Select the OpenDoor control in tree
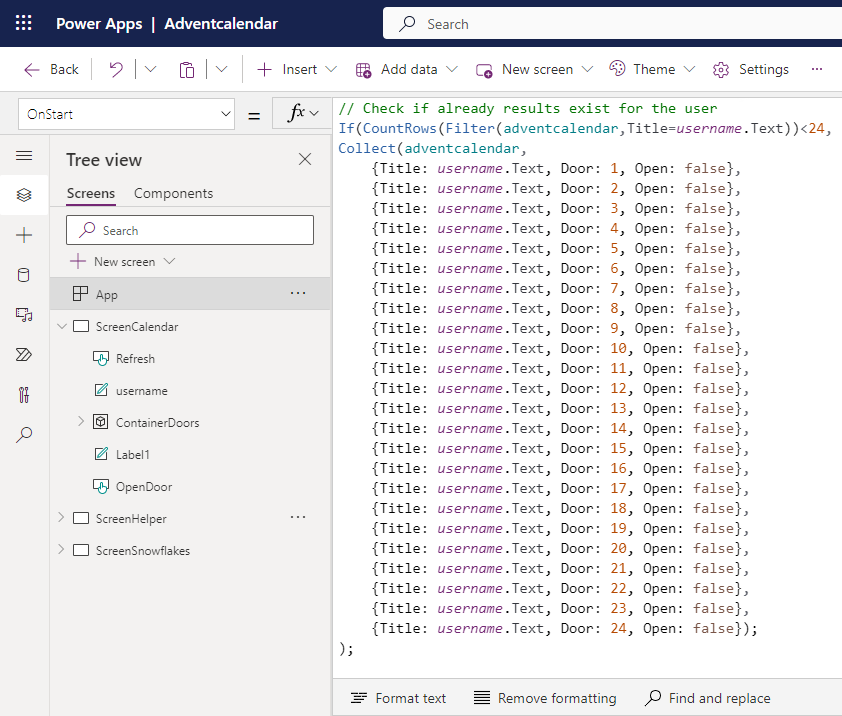 coord(143,487)
